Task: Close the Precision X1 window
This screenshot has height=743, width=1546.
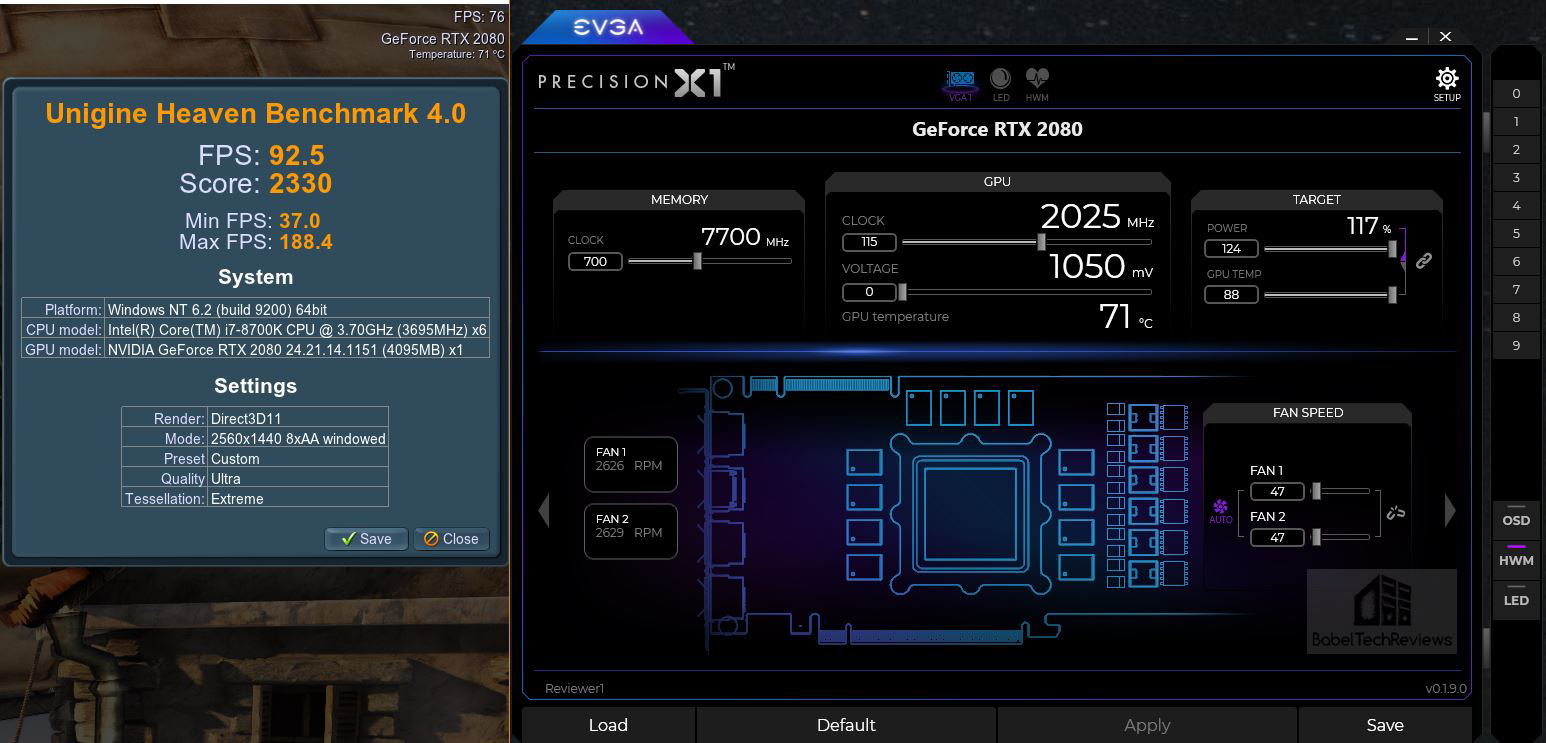Action: (1445, 37)
